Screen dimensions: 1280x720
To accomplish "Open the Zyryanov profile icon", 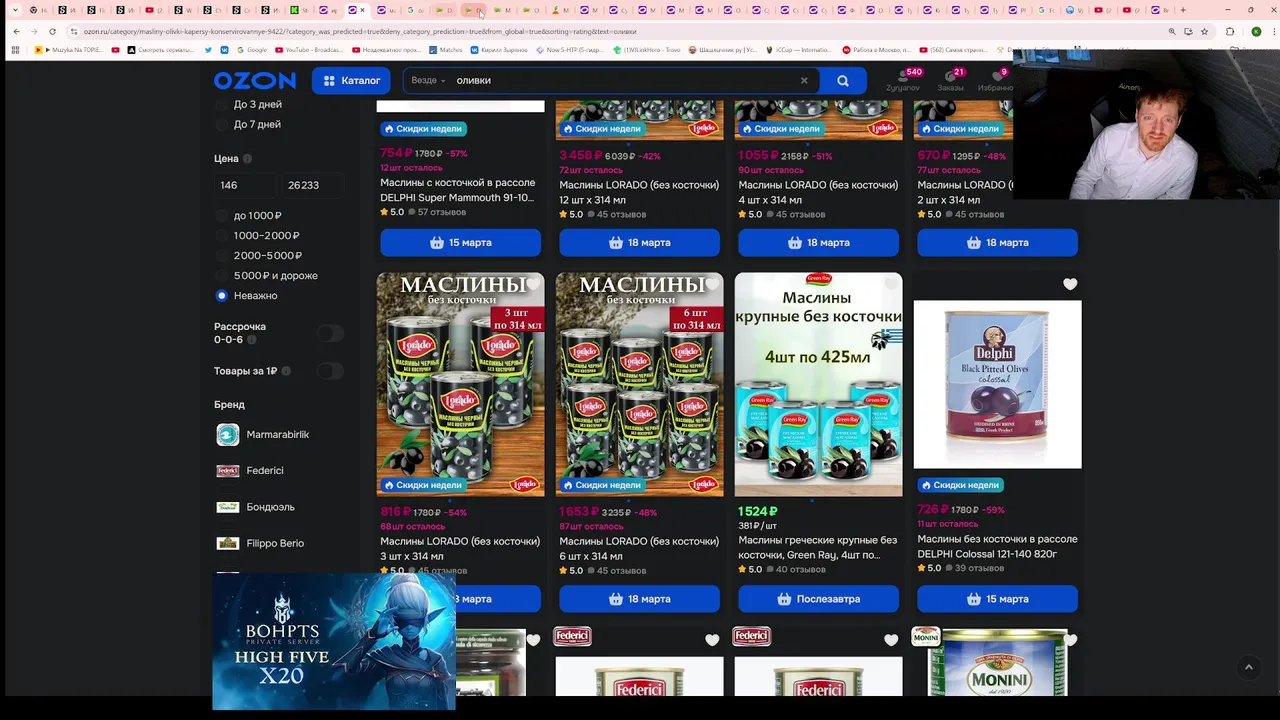I will pyautogui.click(x=903, y=81).
